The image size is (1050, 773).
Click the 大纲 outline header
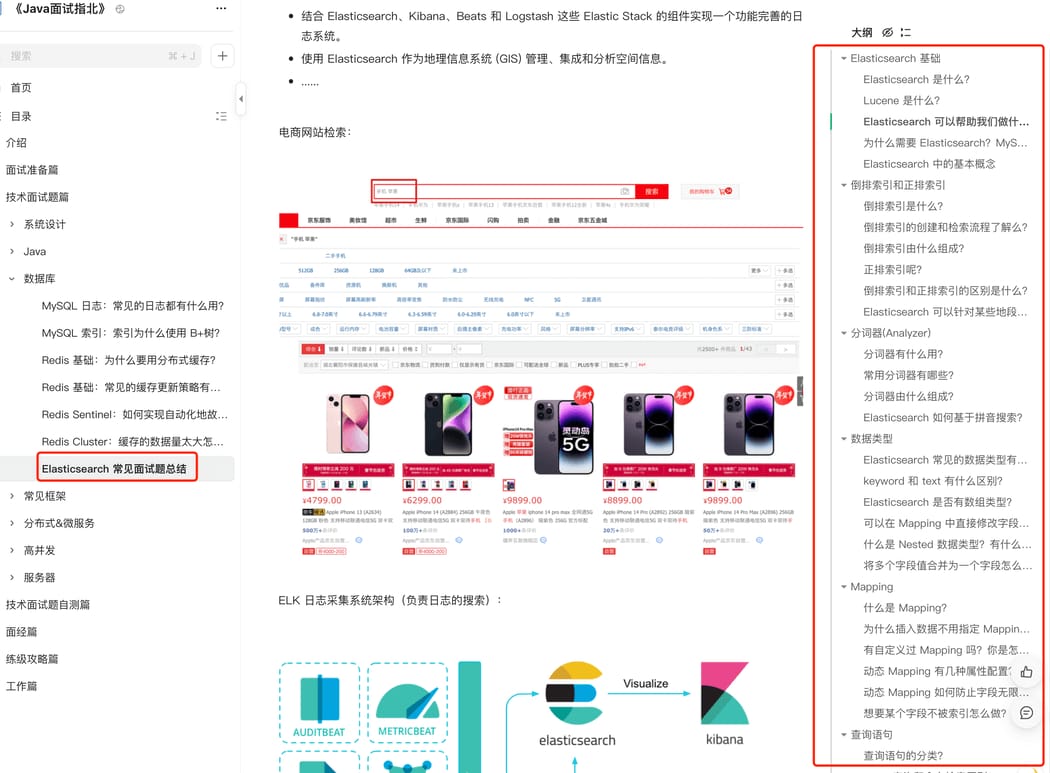point(861,32)
